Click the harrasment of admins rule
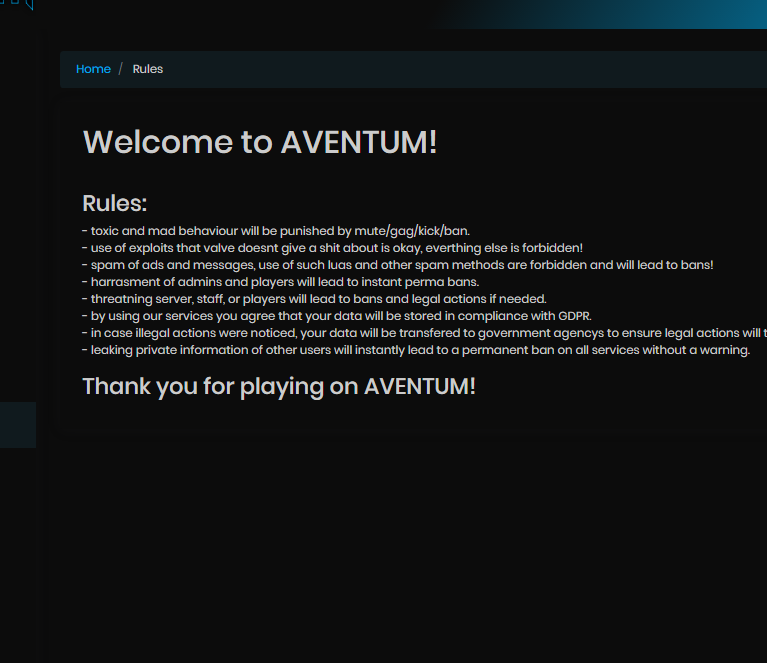 (x=280, y=282)
